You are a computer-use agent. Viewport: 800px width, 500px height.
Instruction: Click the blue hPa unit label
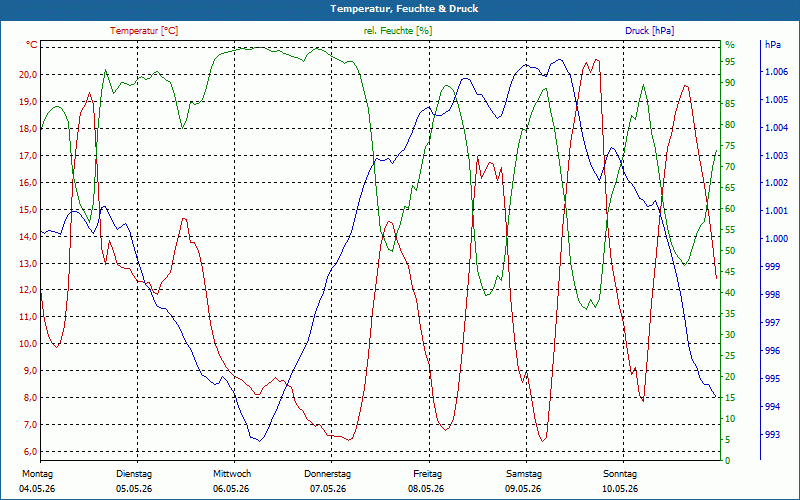pos(773,44)
